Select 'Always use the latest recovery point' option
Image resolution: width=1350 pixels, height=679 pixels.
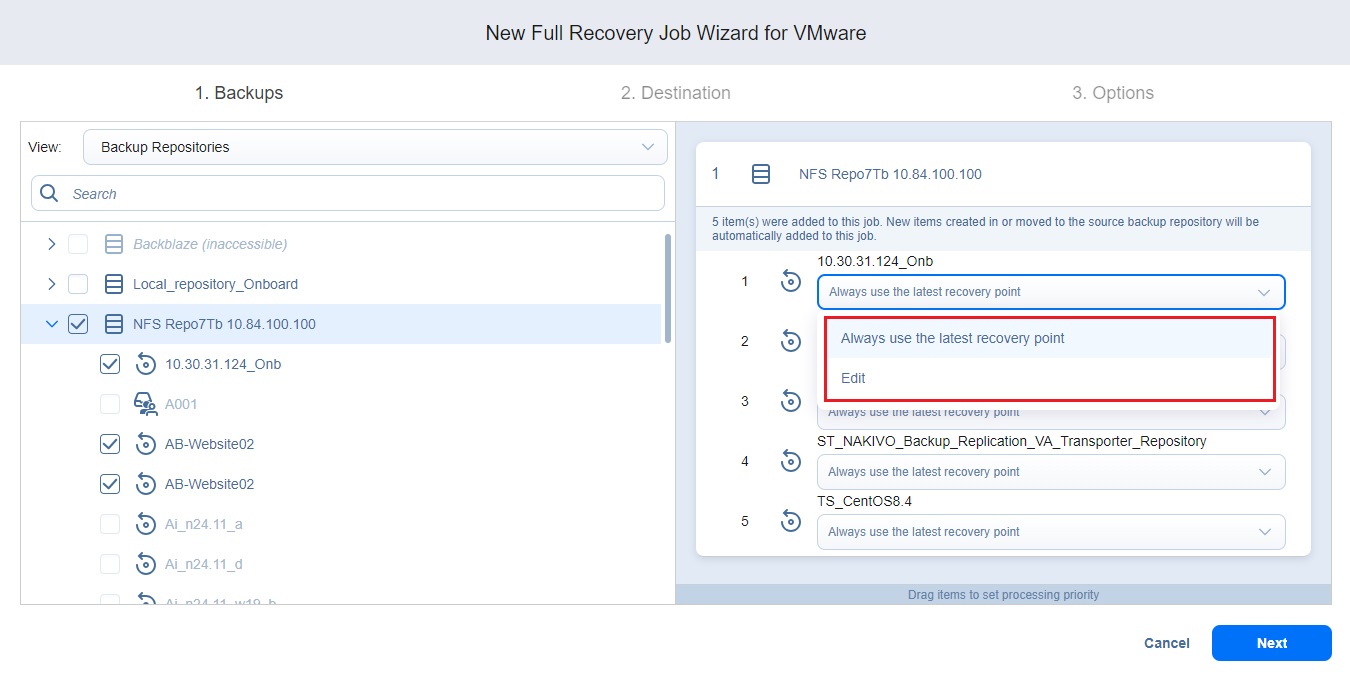(952, 338)
